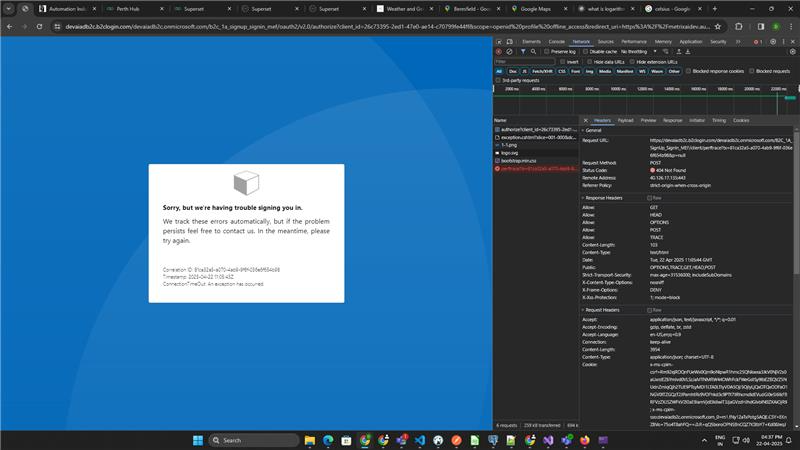Click the network Filter text field
The image size is (800, 450).
pyautogui.click(x=524, y=62)
